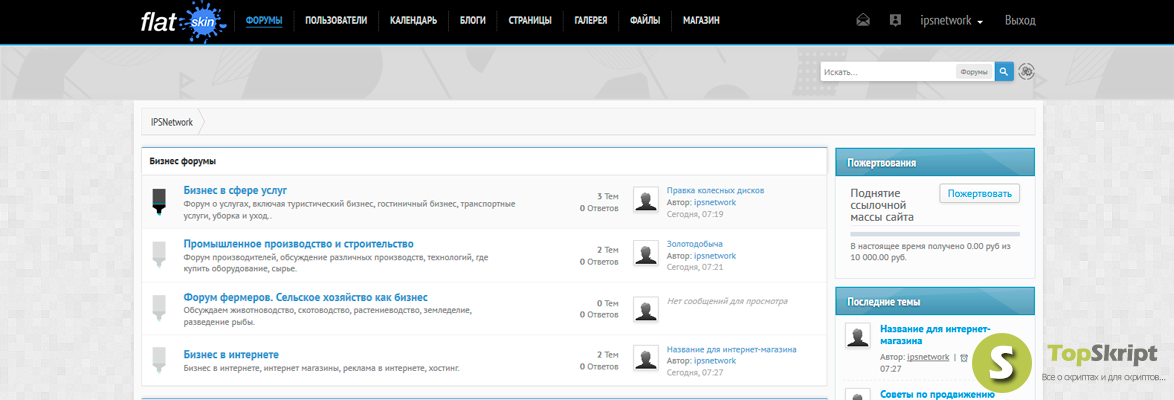Open topic Правка колесных дисков
Image resolution: width=1174 pixels, height=400 pixels.
(715, 190)
